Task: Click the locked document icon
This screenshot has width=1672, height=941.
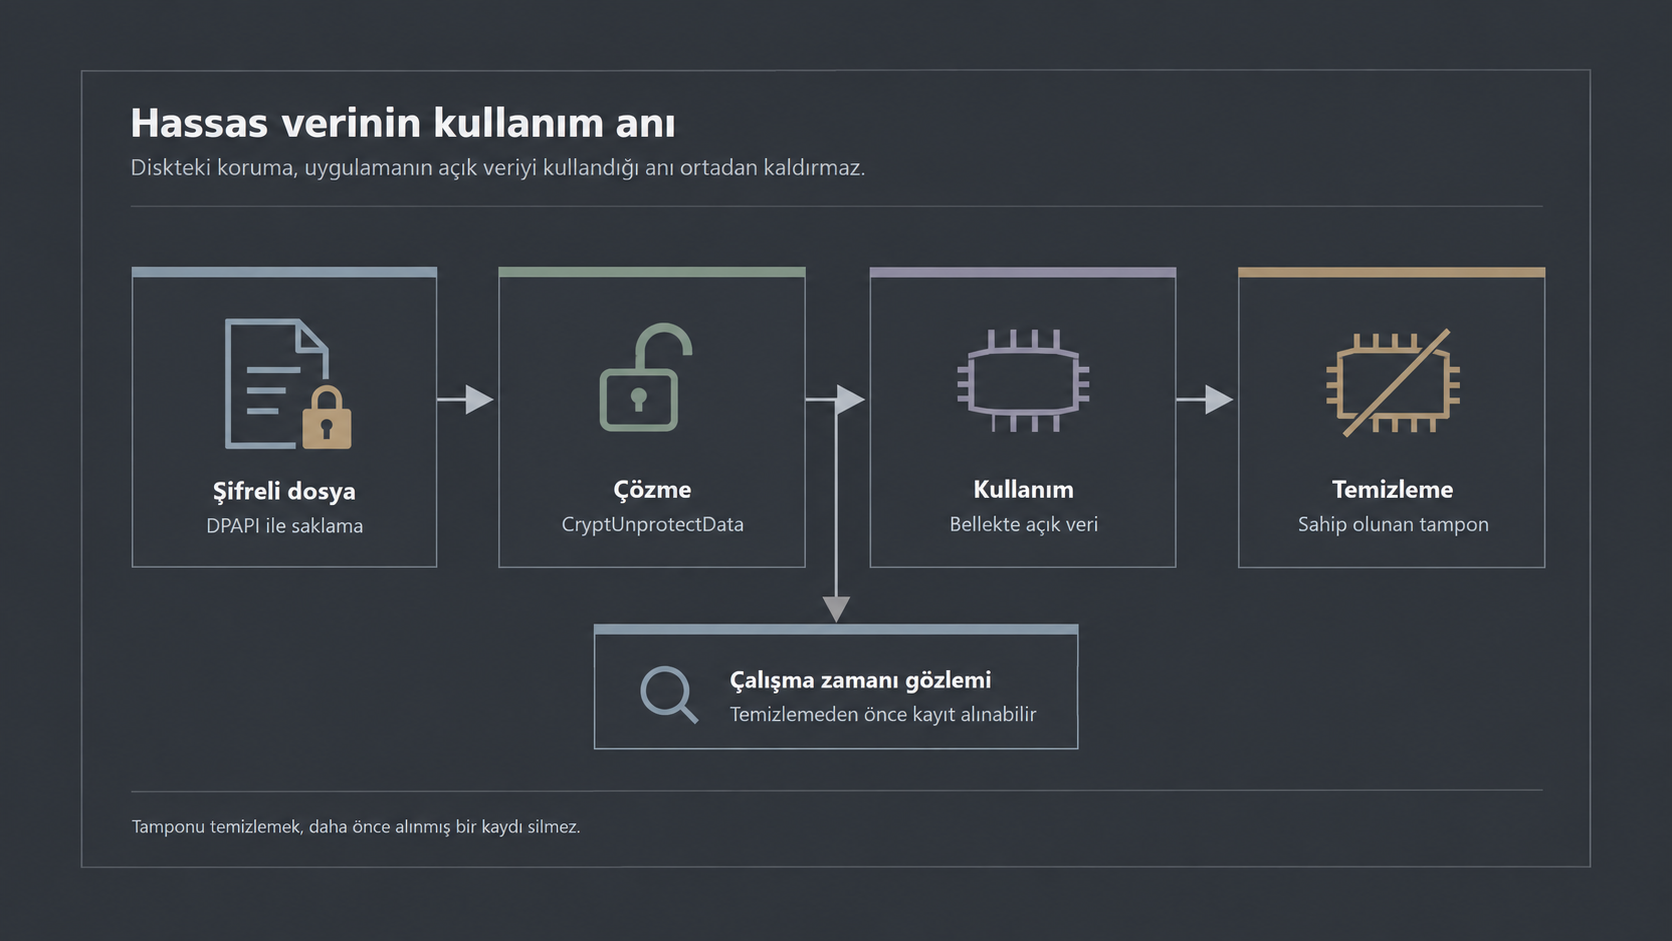Action: 288,383
